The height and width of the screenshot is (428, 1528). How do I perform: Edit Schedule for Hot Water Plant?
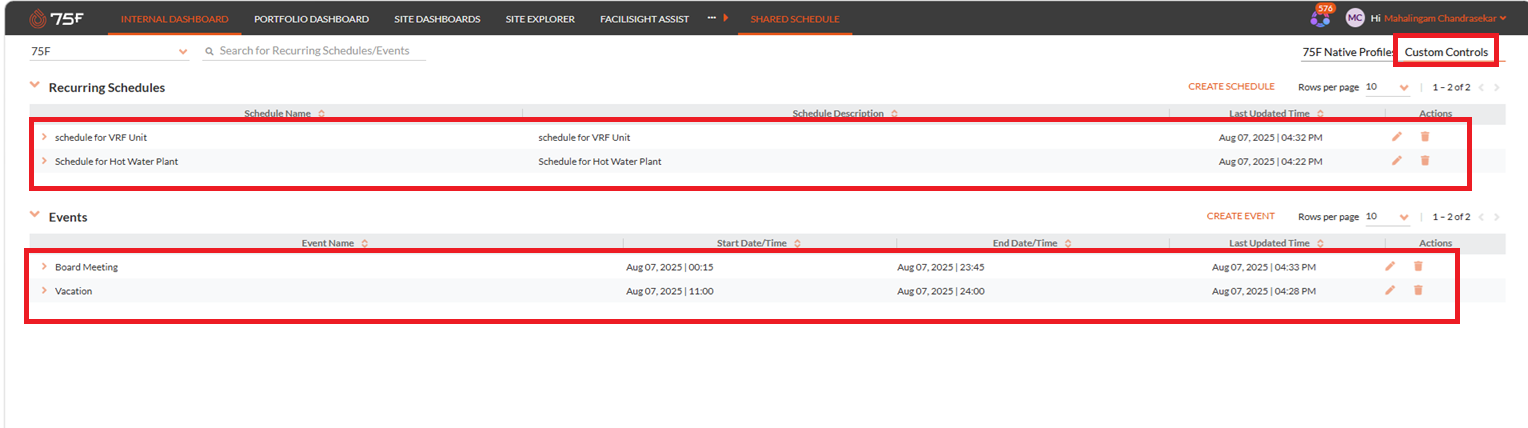pyautogui.click(x=1397, y=161)
